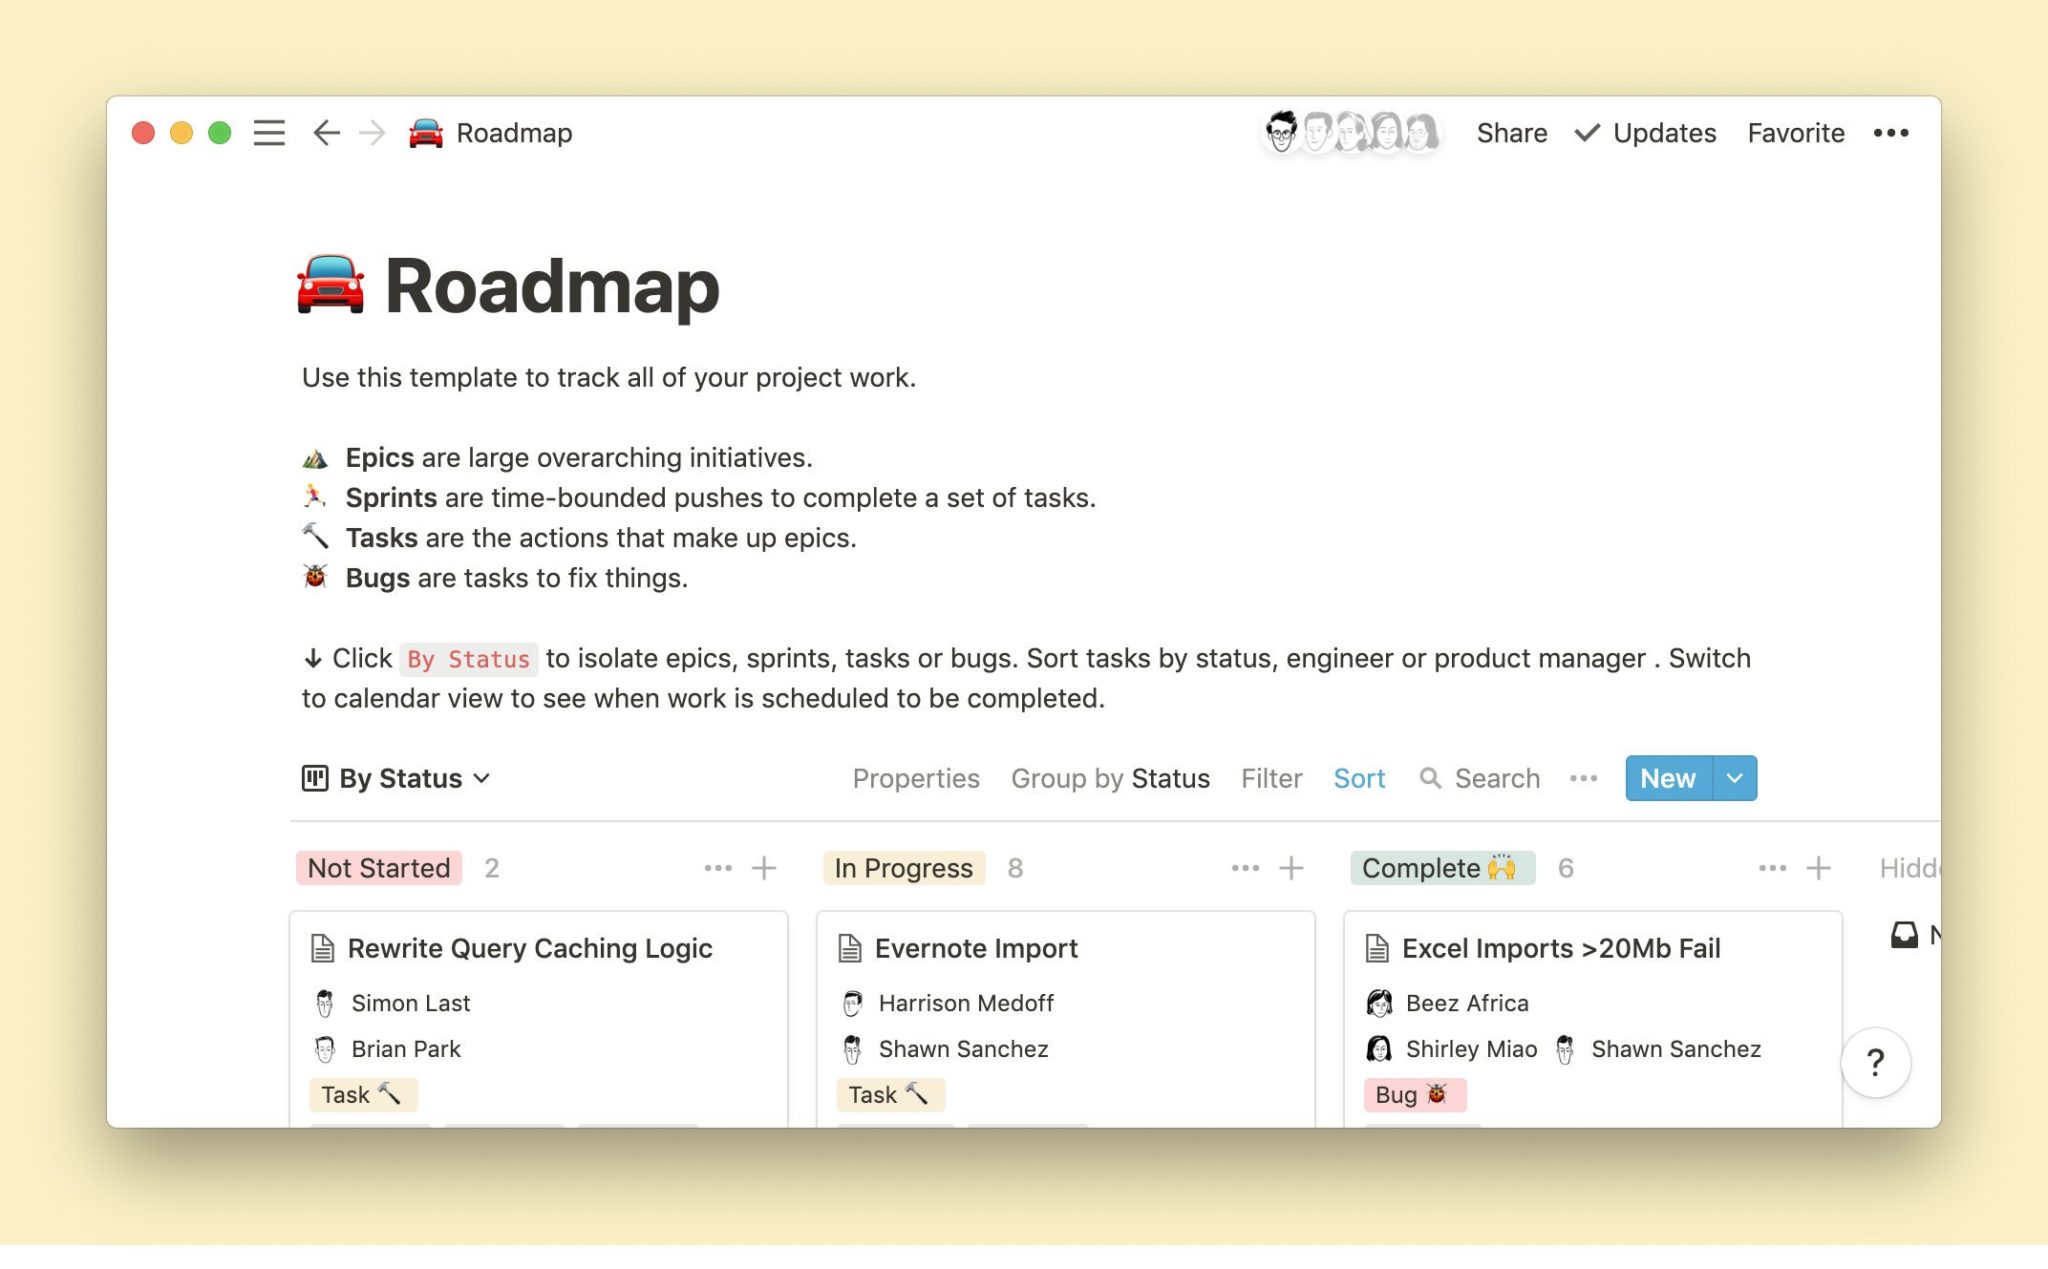Click the last collaborator avatar in header
The height and width of the screenshot is (1269, 2048).
[1420, 132]
